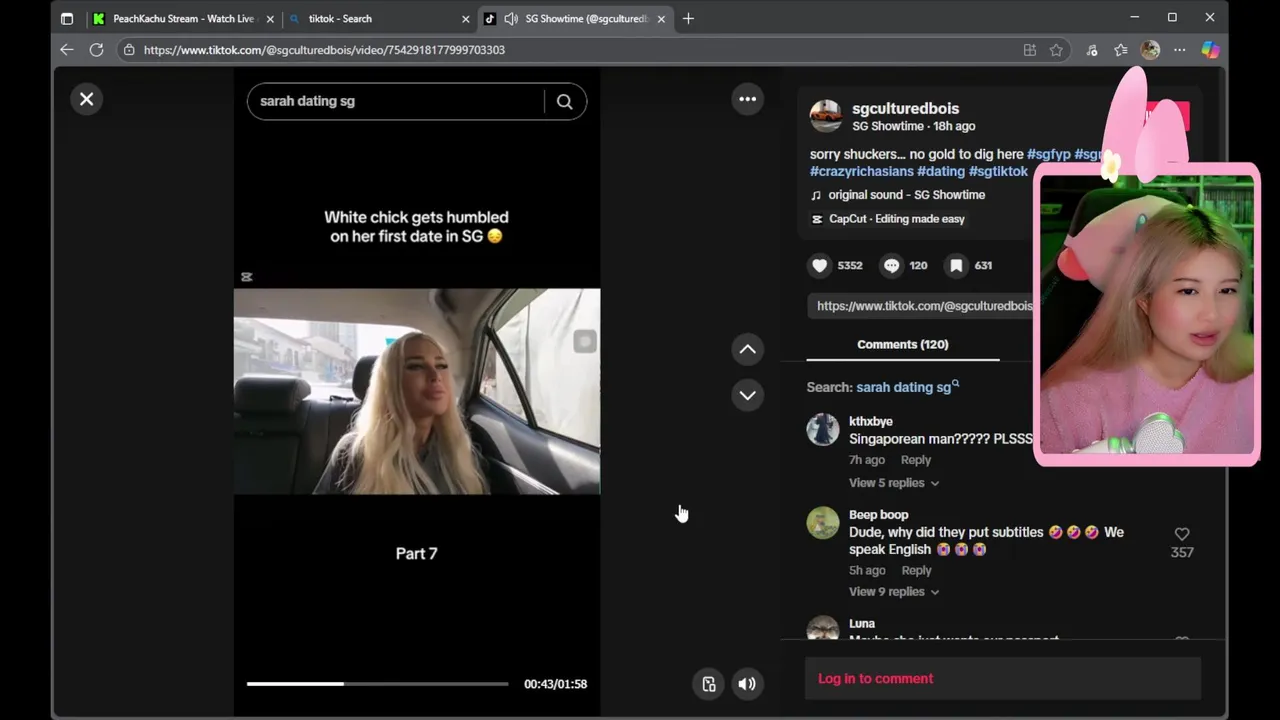Click Luna commenter name
Image resolution: width=1280 pixels, height=720 pixels.
tap(861, 623)
